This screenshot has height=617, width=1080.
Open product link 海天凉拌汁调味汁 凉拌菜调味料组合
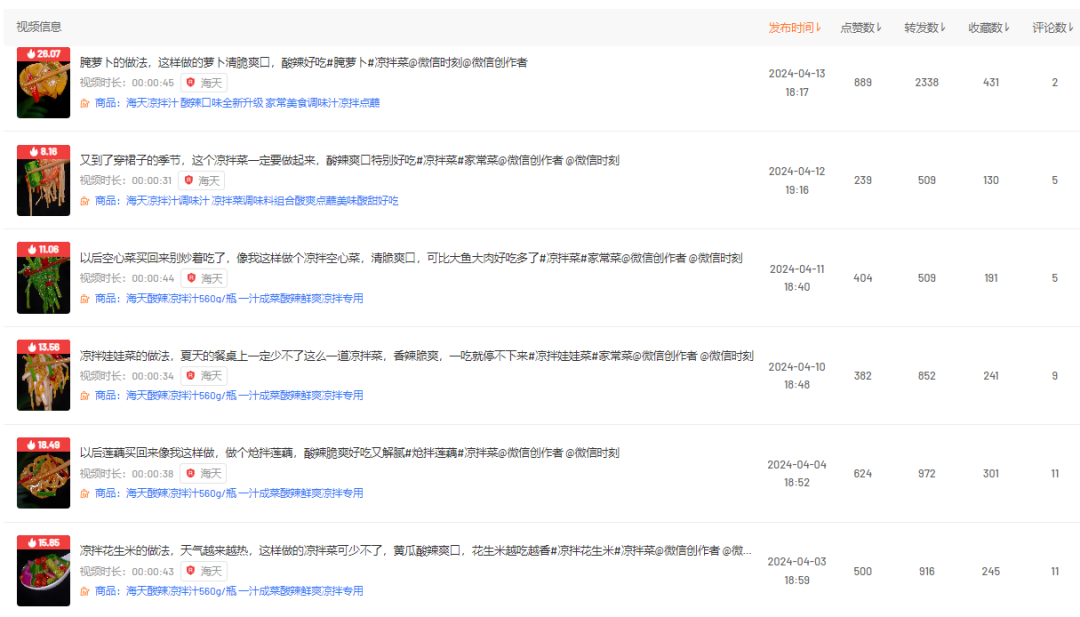pyautogui.click(x=262, y=201)
